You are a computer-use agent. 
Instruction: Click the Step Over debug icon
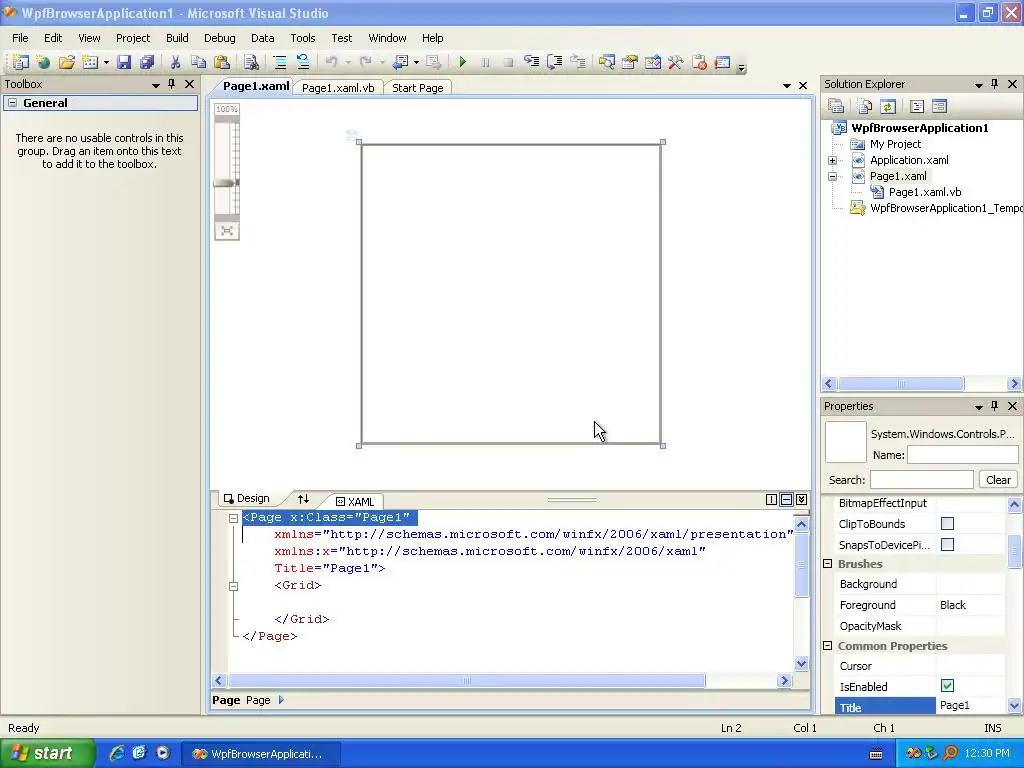pyautogui.click(x=554, y=62)
